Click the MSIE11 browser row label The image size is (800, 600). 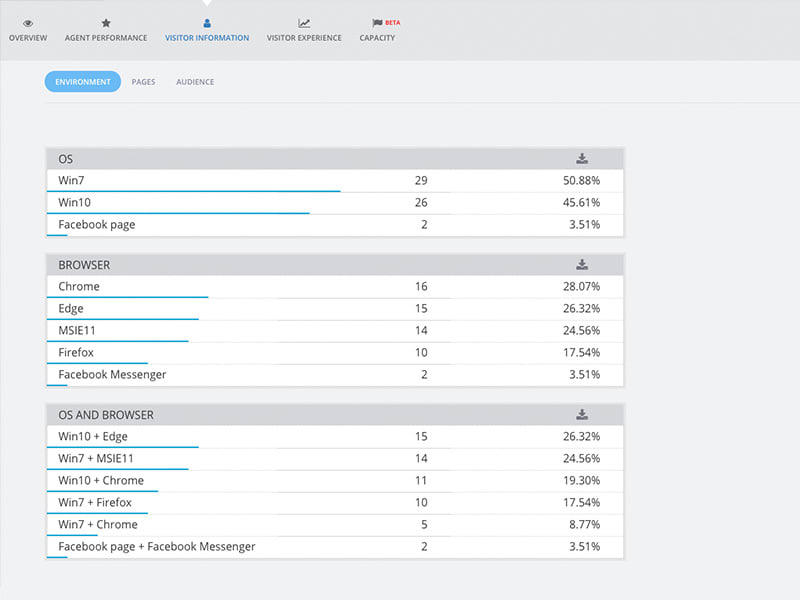click(x=77, y=330)
